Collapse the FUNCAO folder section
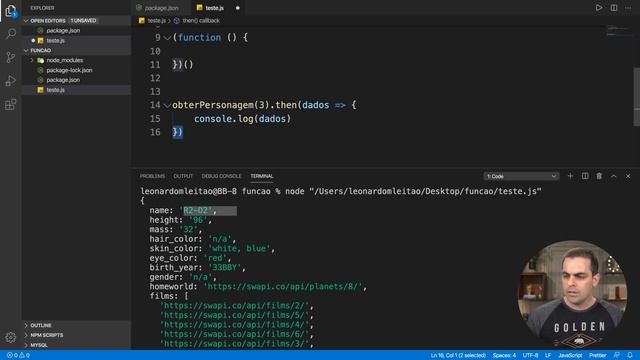Image resolution: width=640 pixels, height=360 pixels. [x=26, y=51]
